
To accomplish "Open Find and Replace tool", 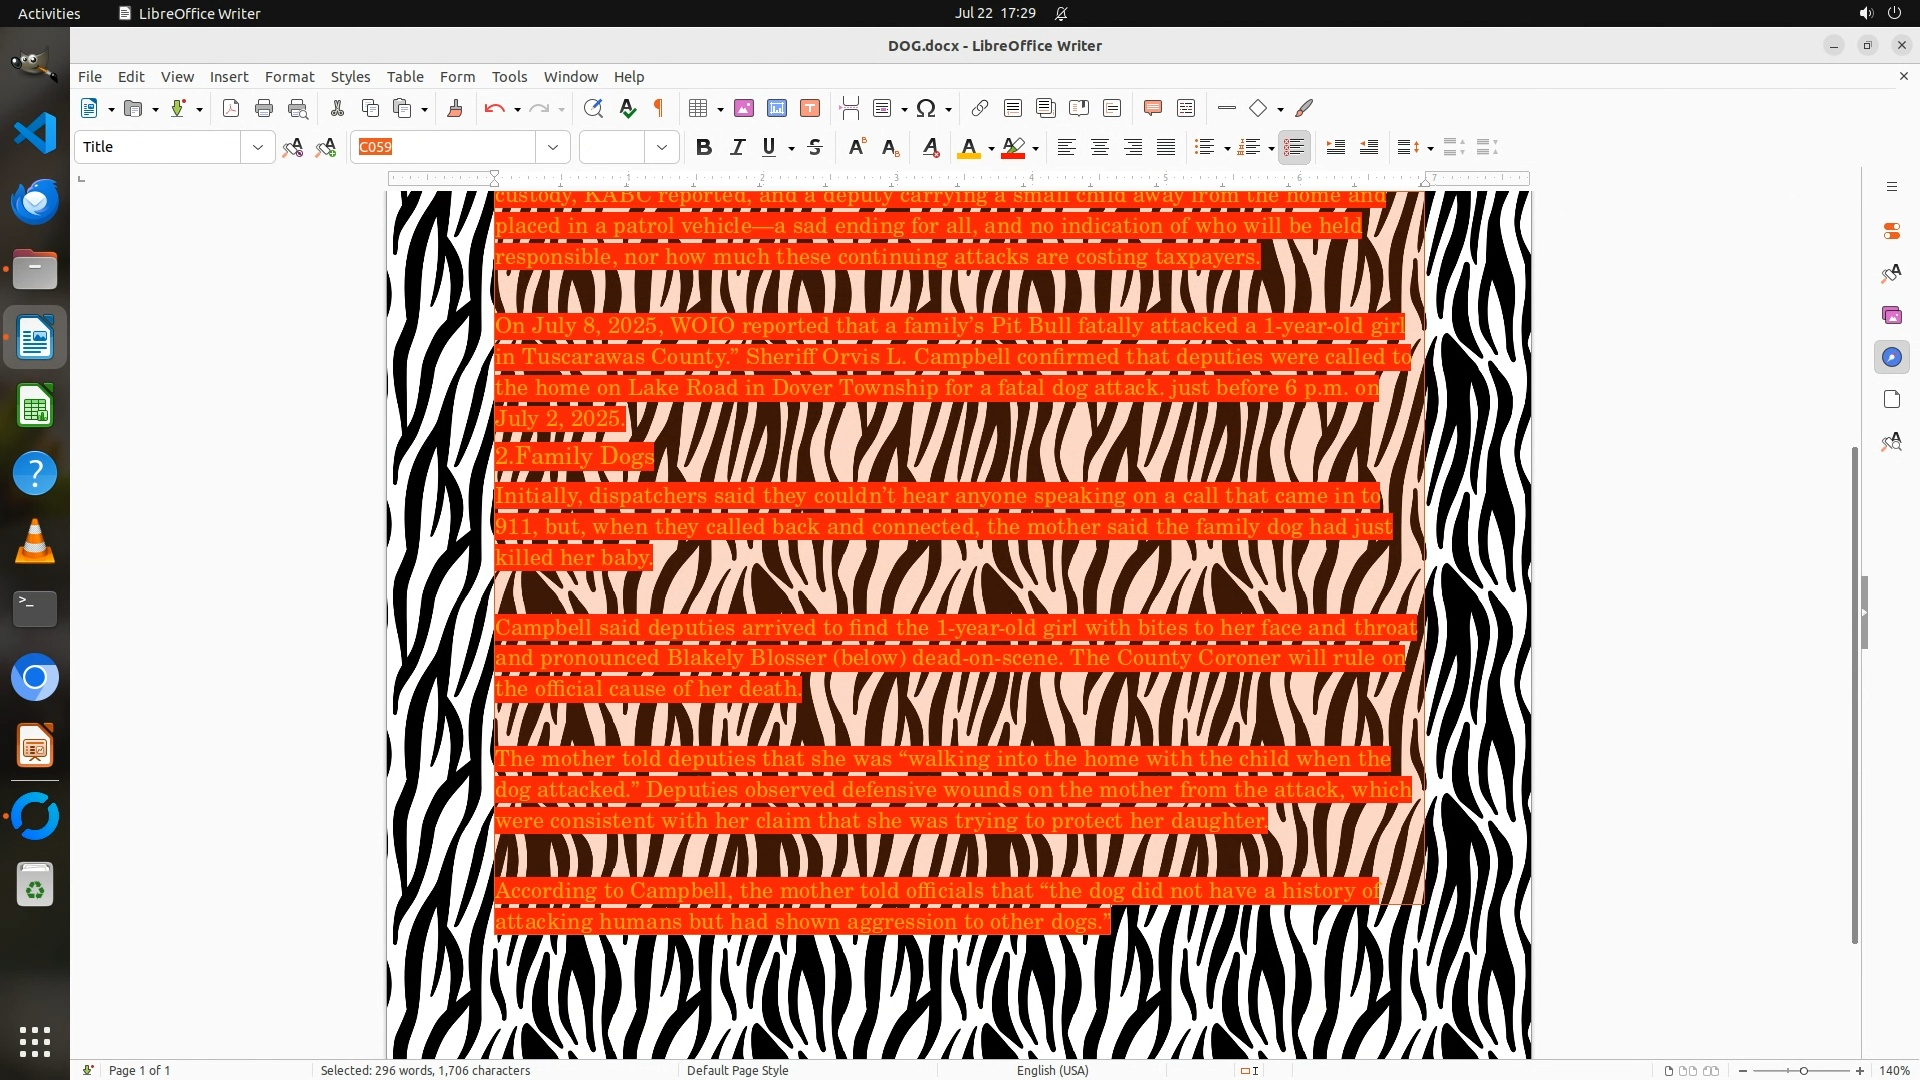I will (x=593, y=108).
